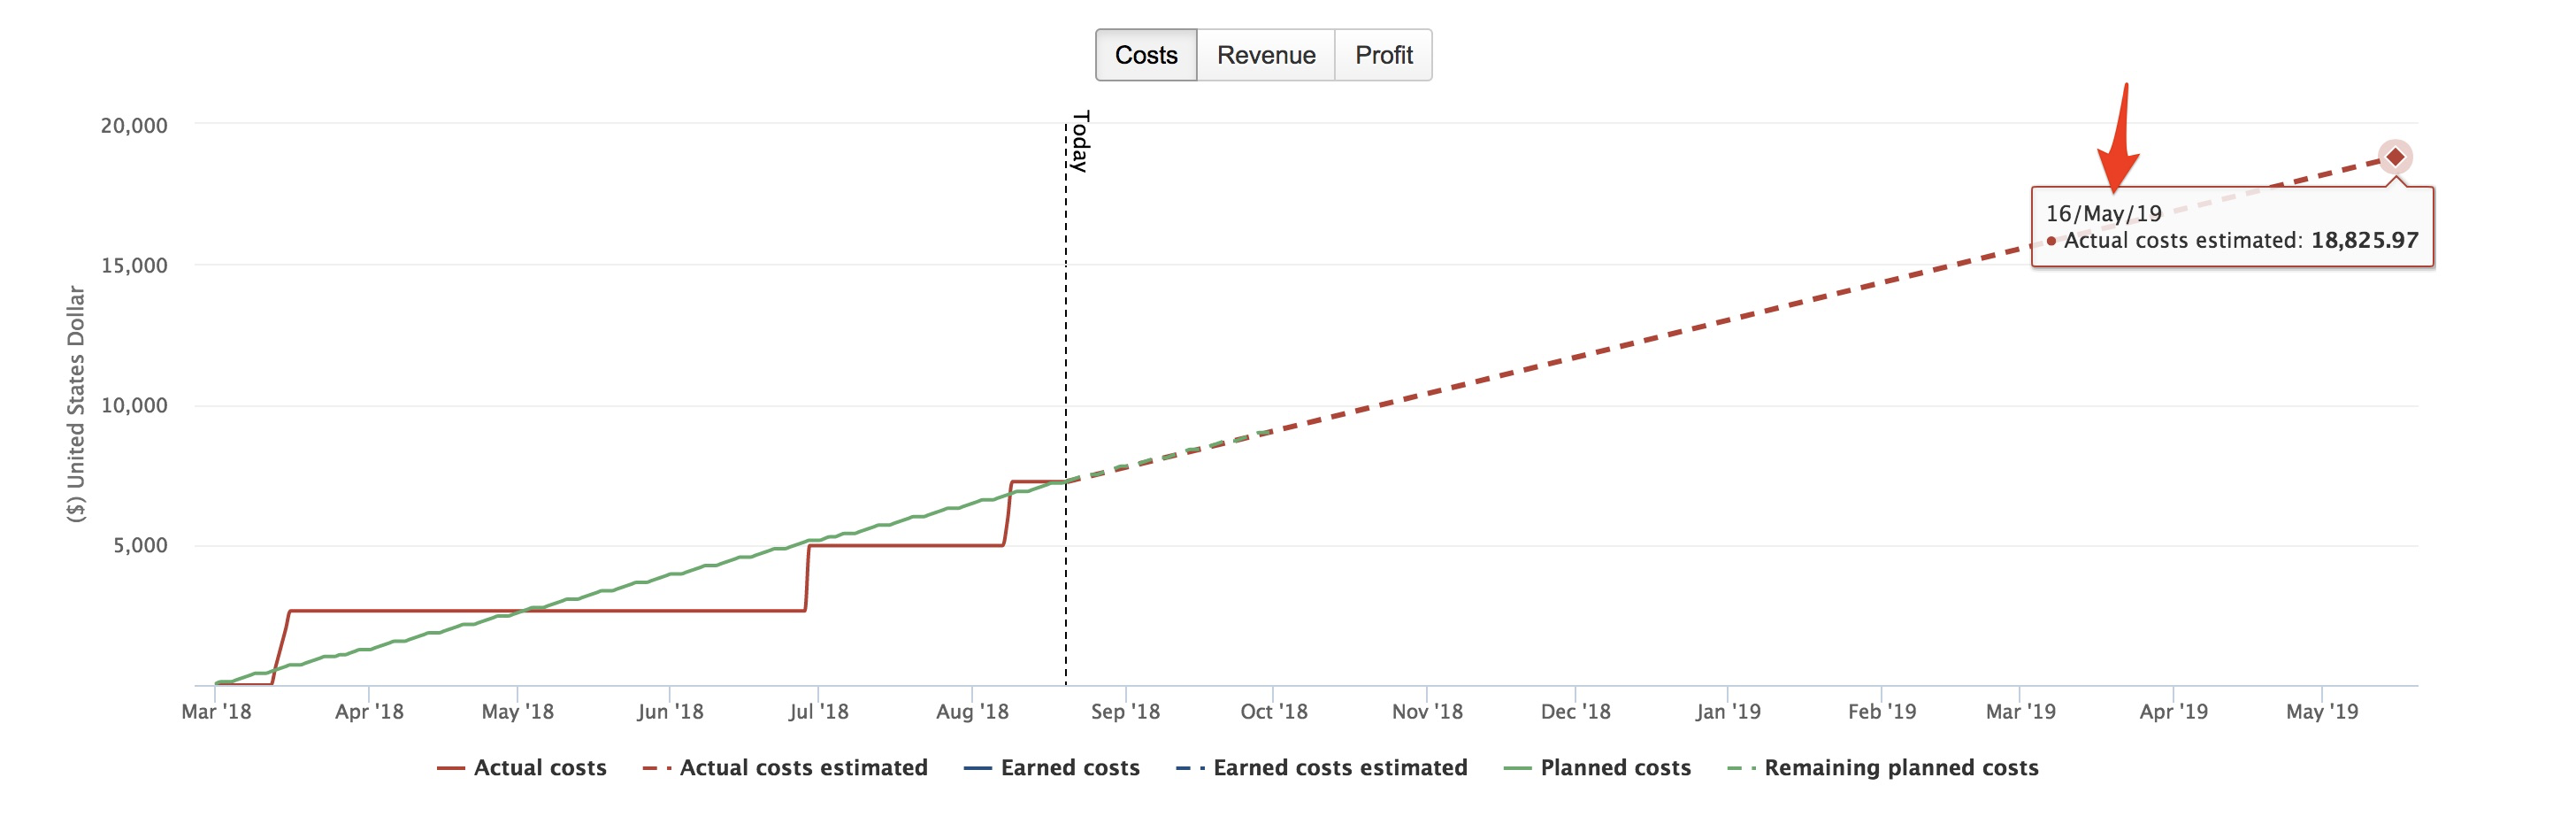Click the Today marker label
This screenshot has width=2576, height=816.
tap(1080, 141)
